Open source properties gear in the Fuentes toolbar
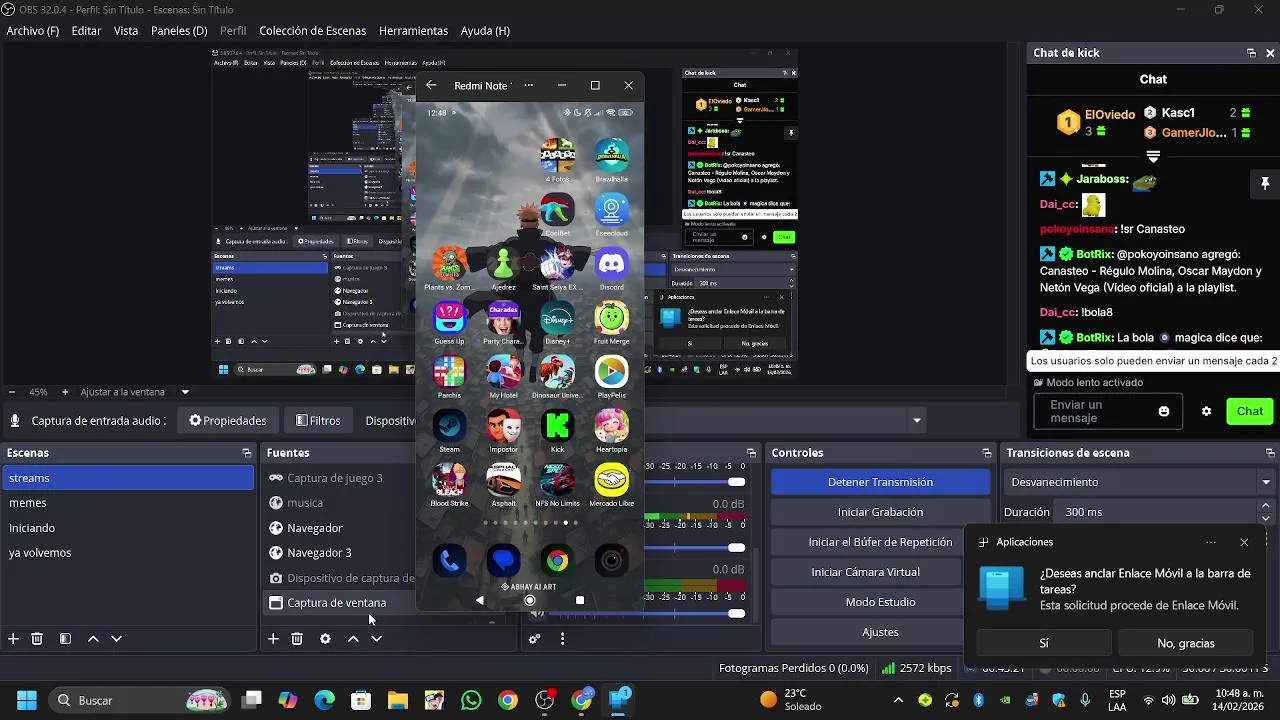1280x720 pixels. 325,639
